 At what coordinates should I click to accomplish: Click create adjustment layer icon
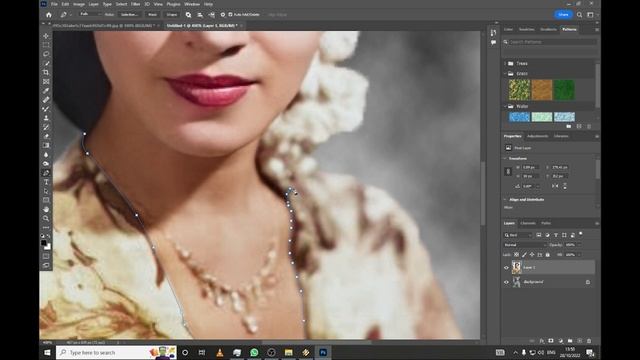pyautogui.click(x=560, y=340)
